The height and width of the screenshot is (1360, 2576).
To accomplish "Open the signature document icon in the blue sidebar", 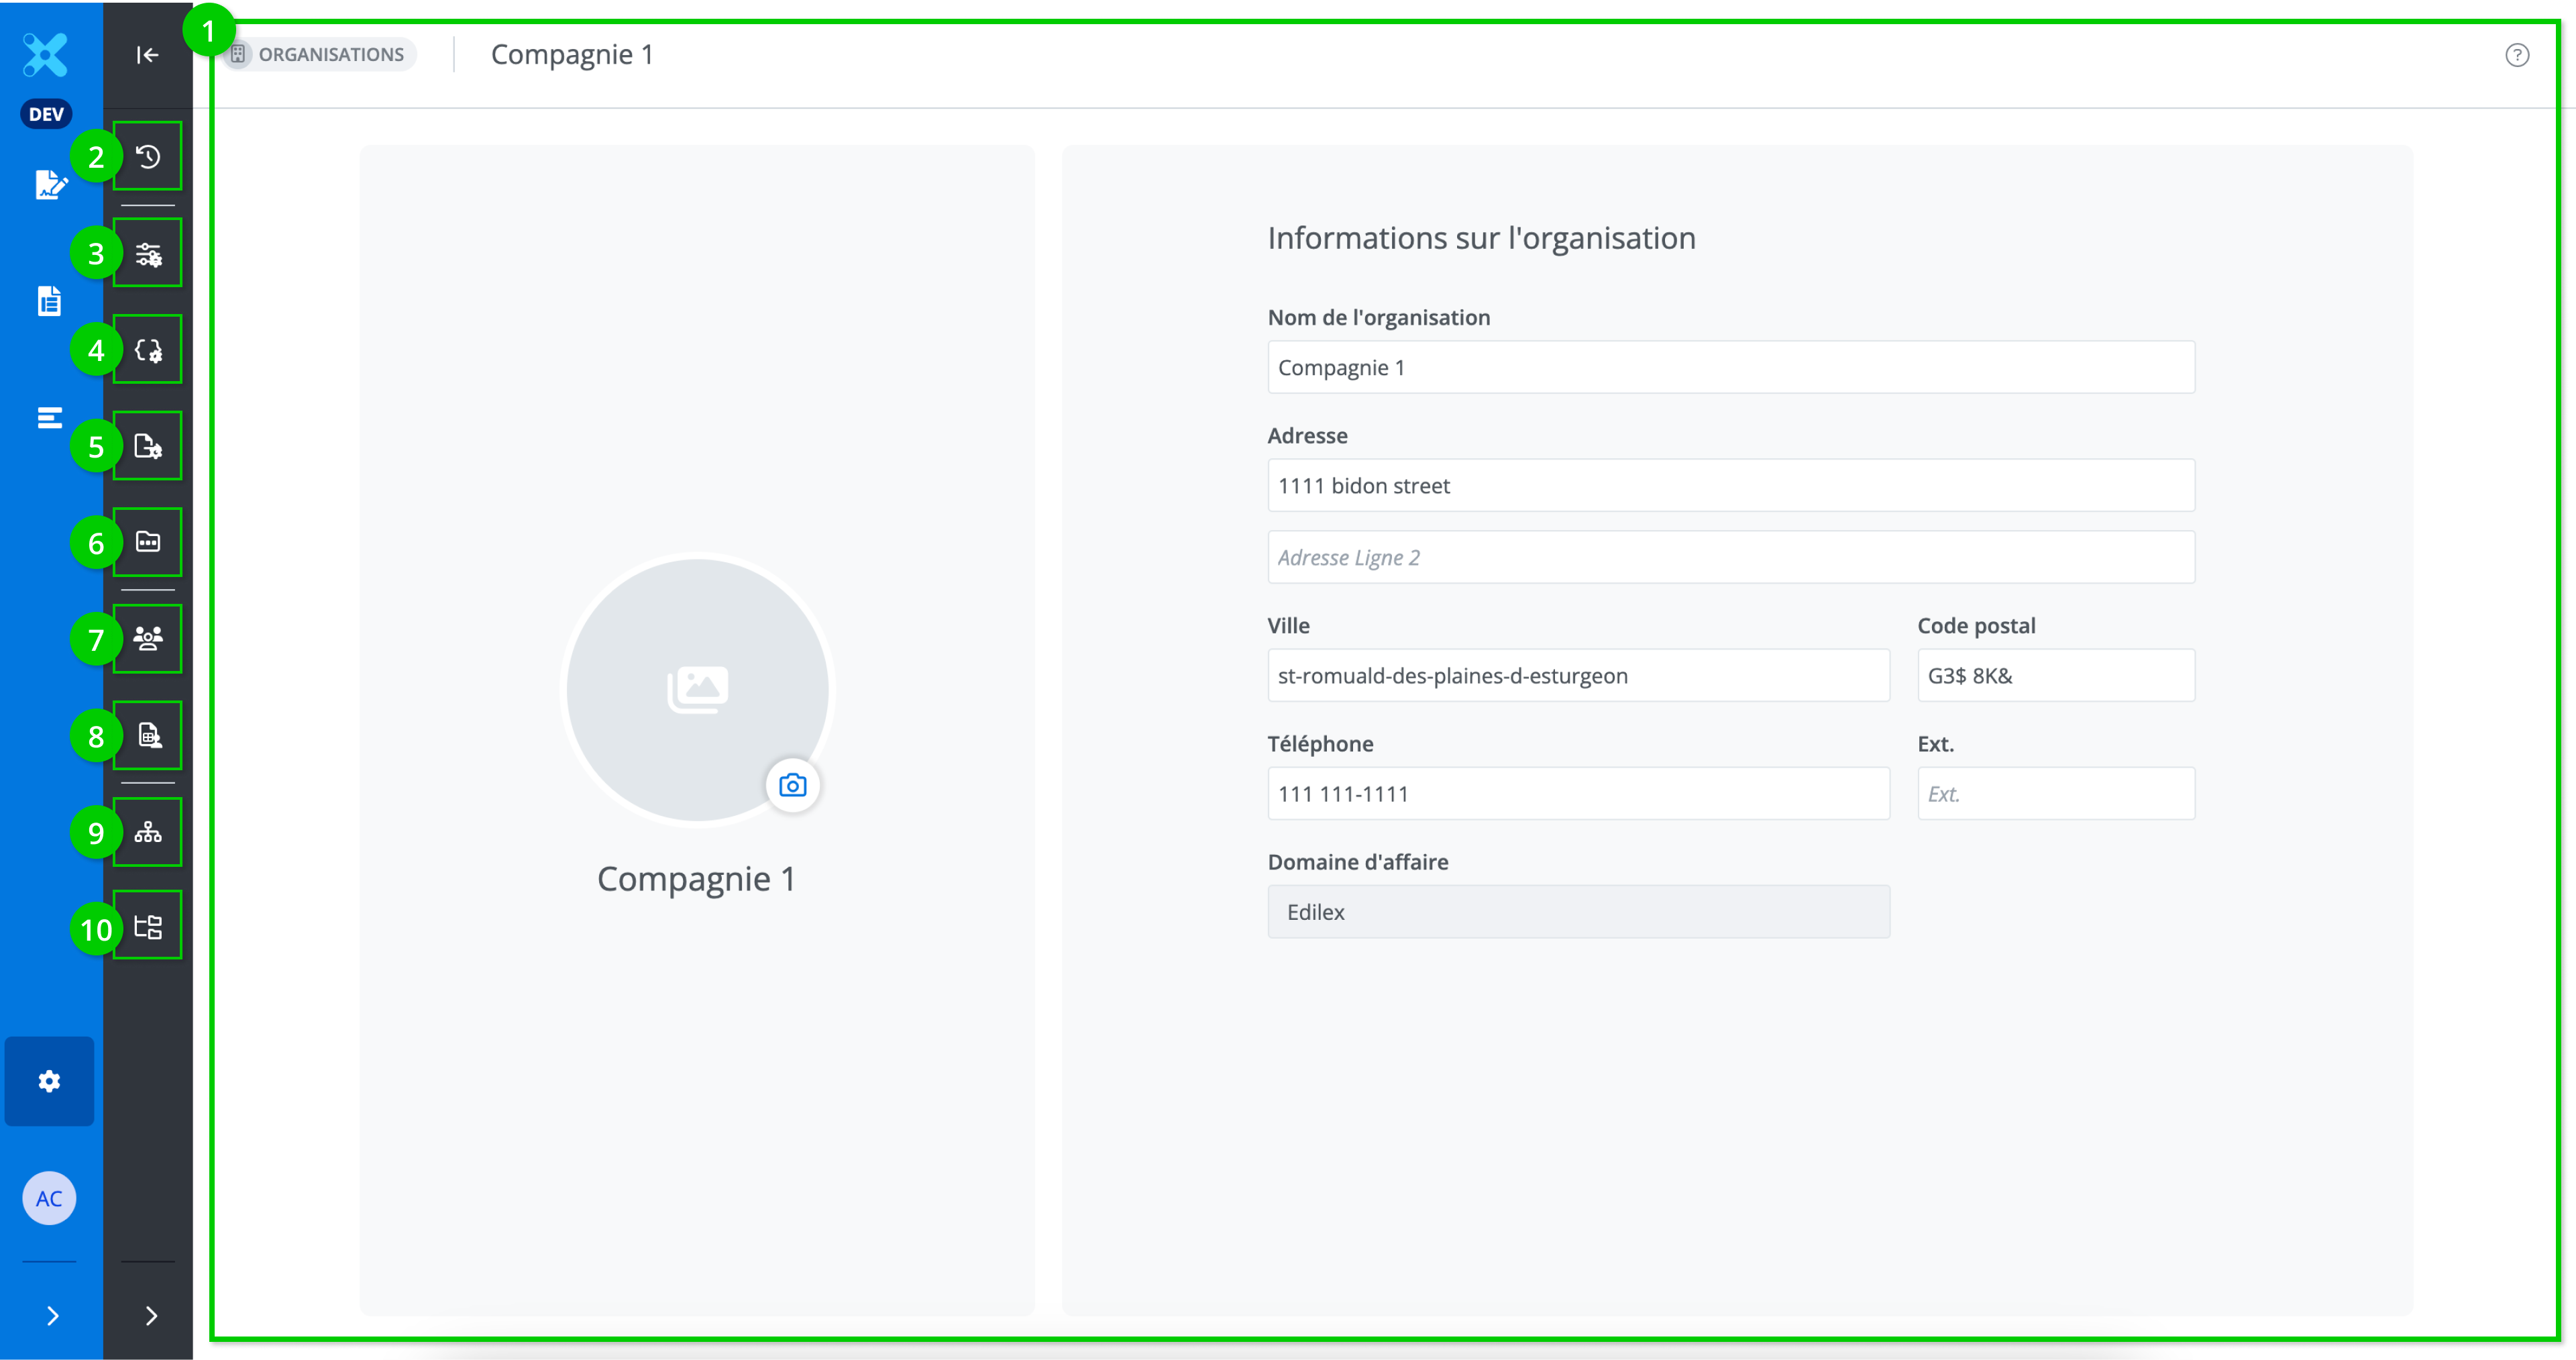I will (50, 185).
